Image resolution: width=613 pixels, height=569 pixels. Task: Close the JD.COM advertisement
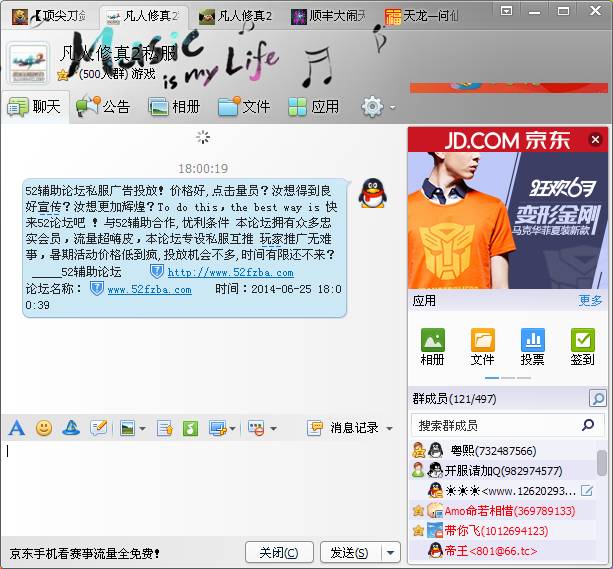pyautogui.click(x=595, y=139)
